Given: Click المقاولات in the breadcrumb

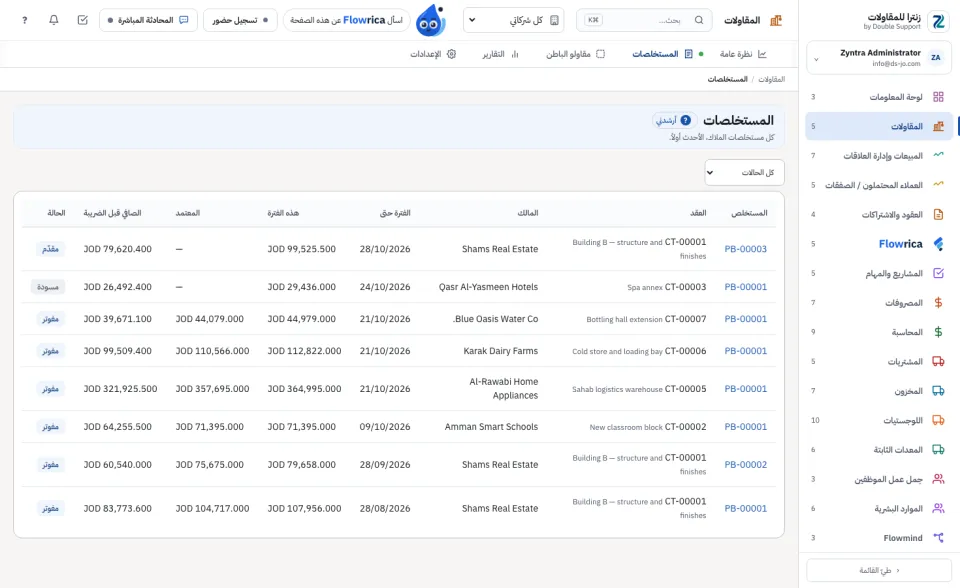Looking at the screenshot, I should 771,79.
